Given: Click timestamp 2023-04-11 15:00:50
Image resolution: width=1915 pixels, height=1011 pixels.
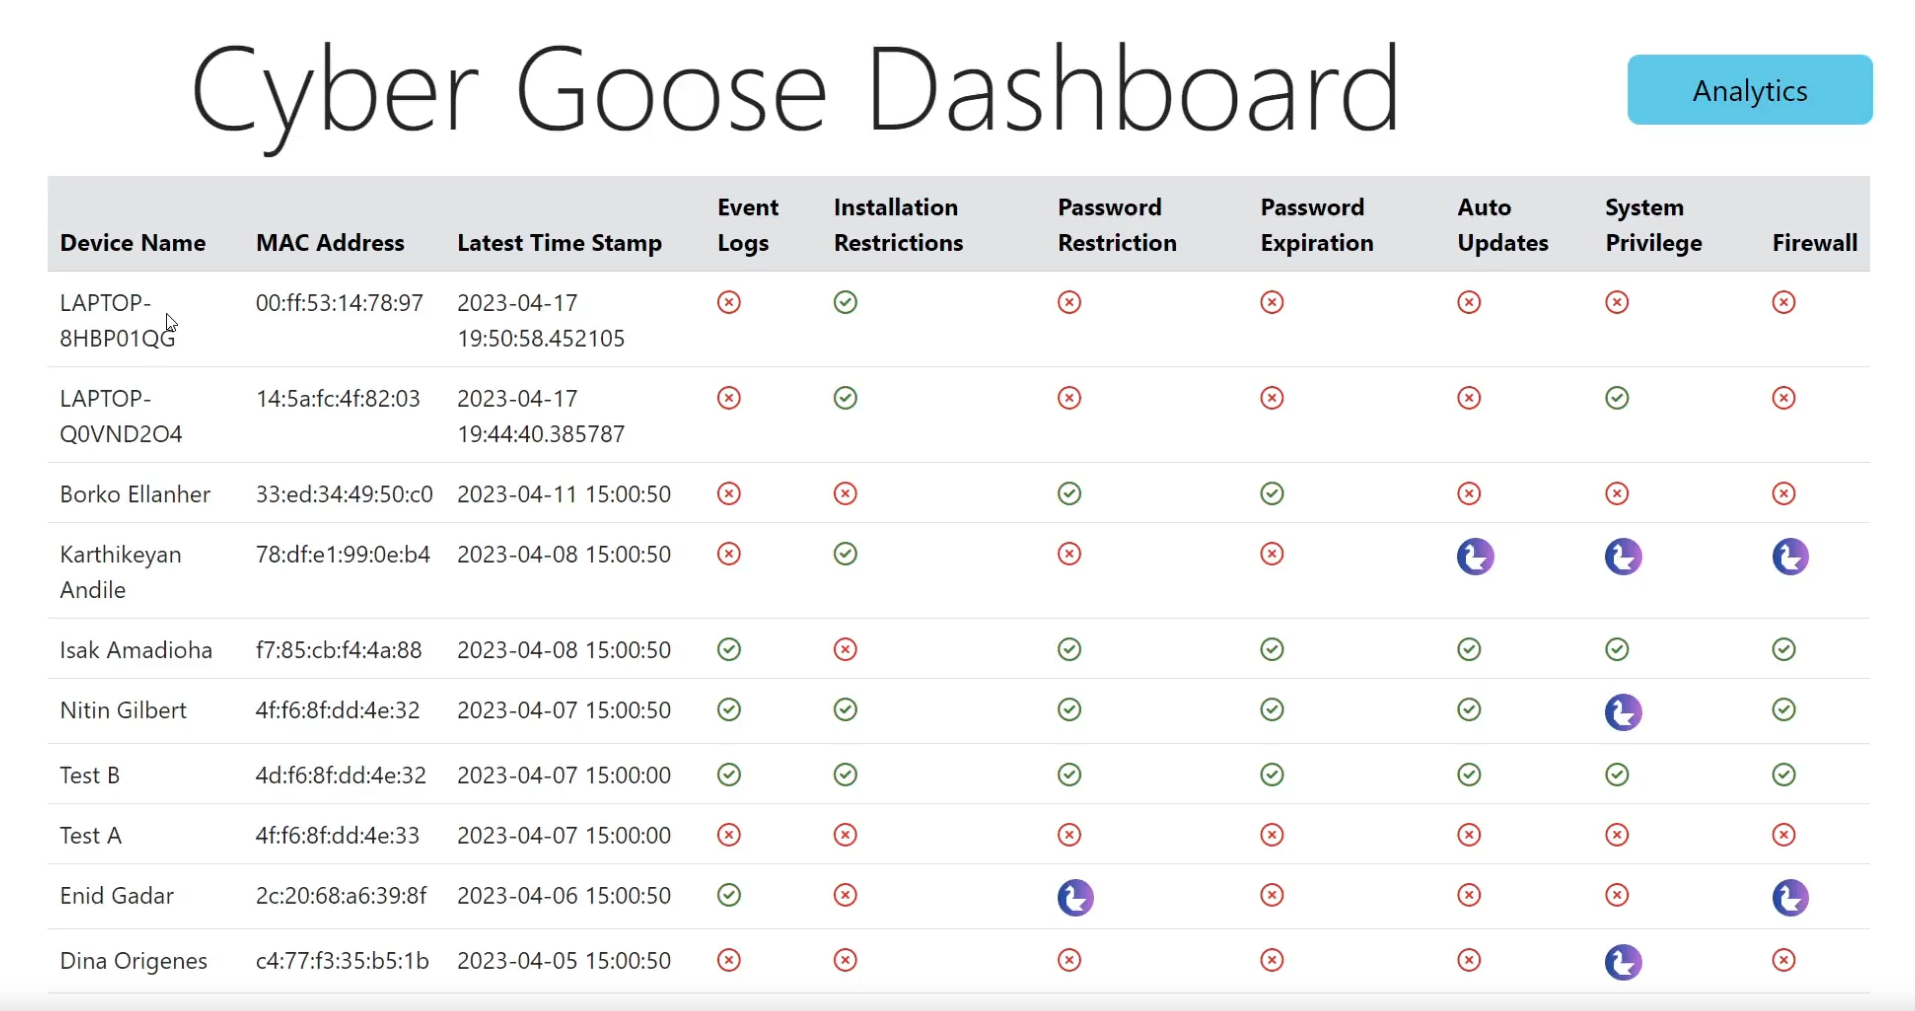Looking at the screenshot, I should 564,494.
